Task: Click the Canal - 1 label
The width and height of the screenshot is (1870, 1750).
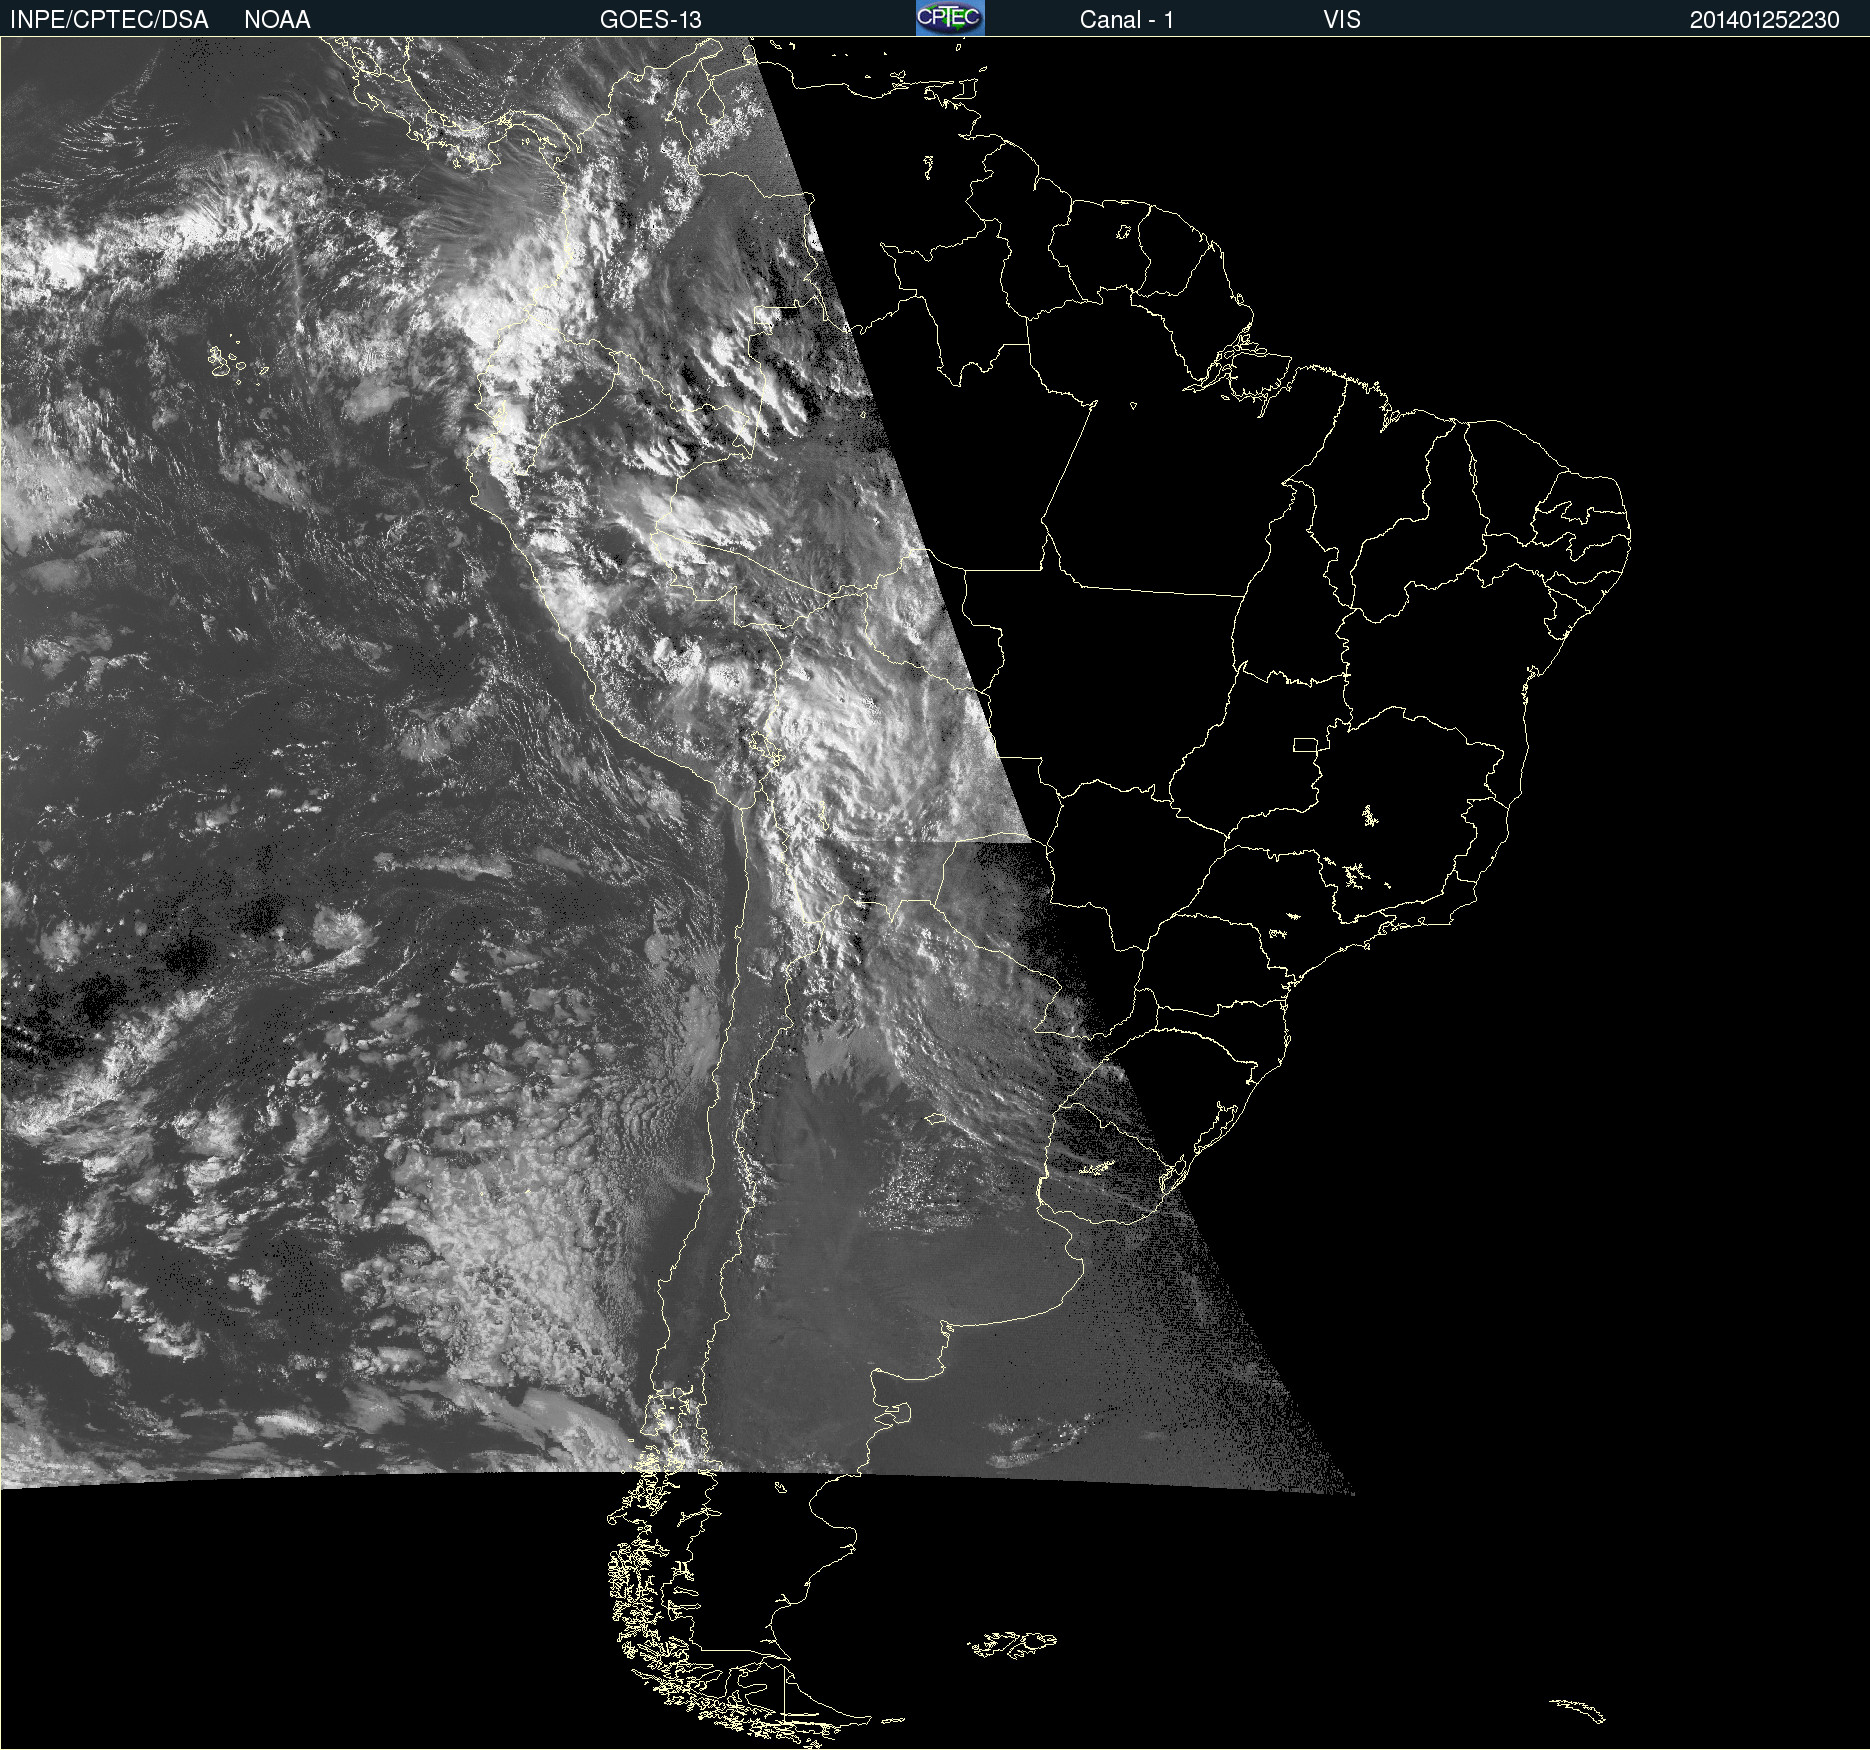Action: [1127, 20]
